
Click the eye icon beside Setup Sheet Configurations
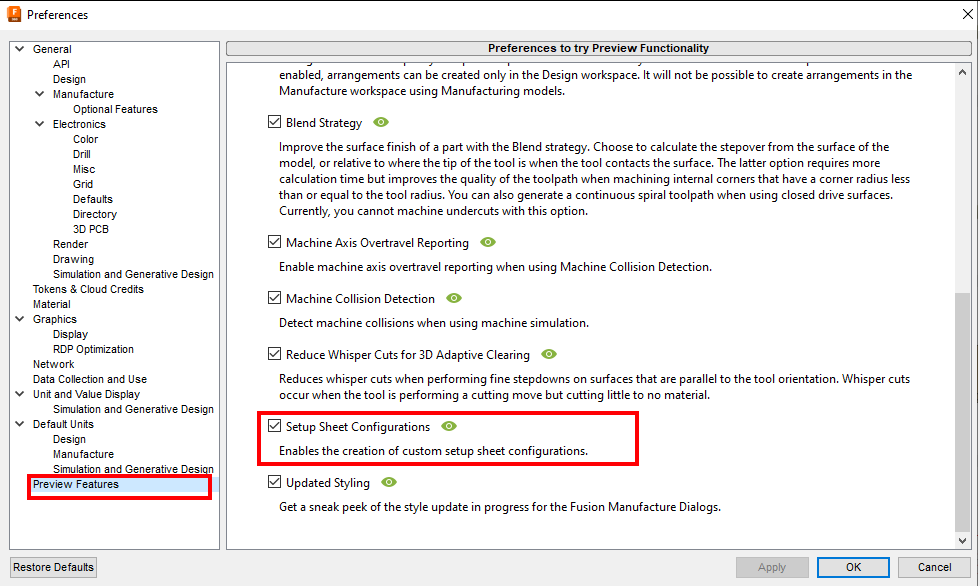click(x=448, y=426)
